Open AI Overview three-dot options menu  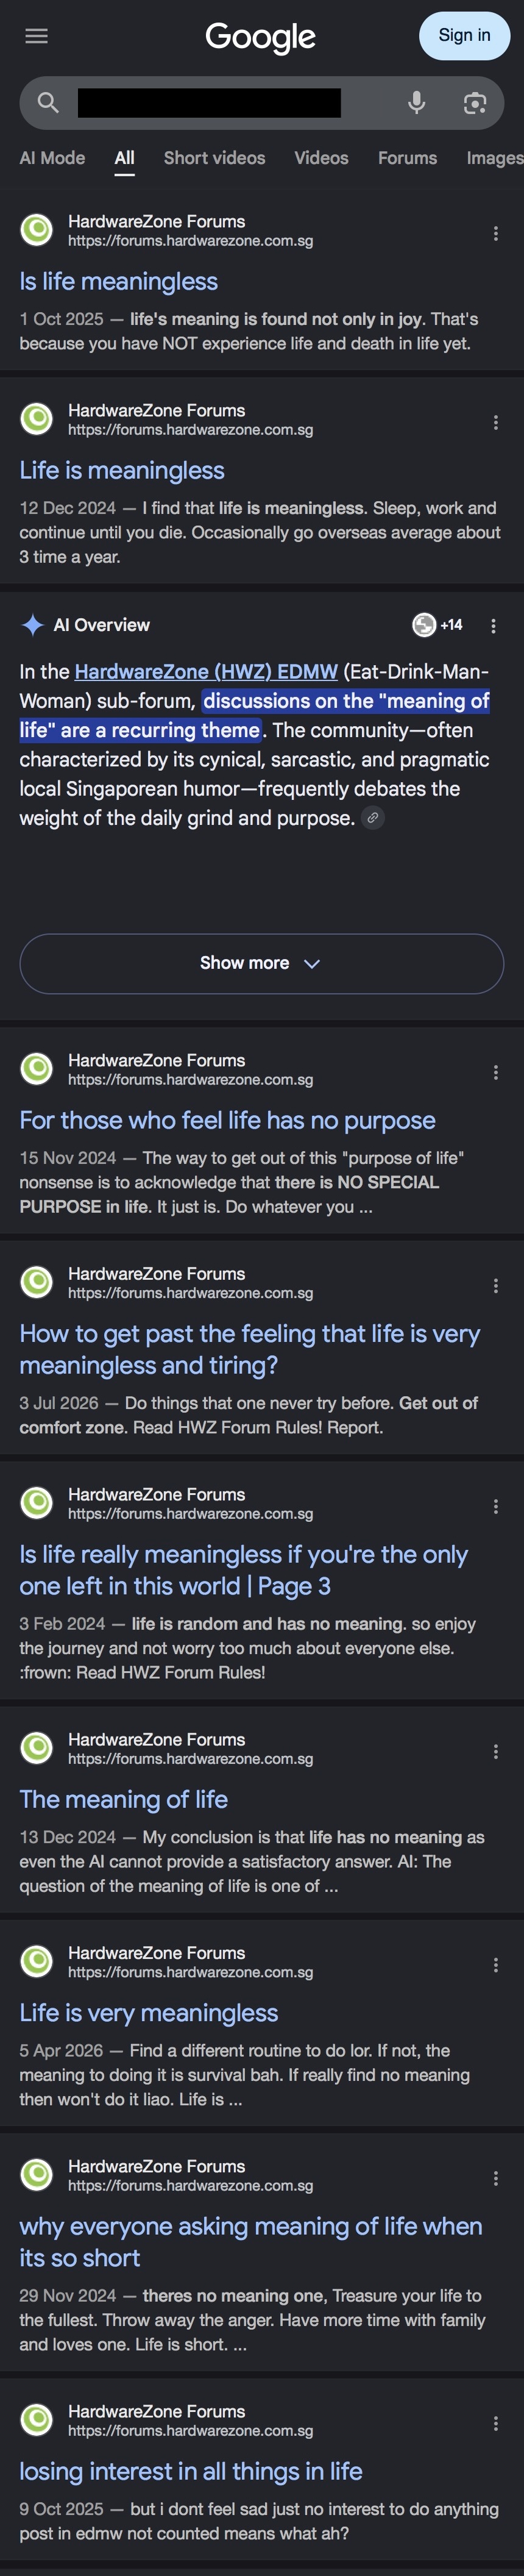point(493,625)
